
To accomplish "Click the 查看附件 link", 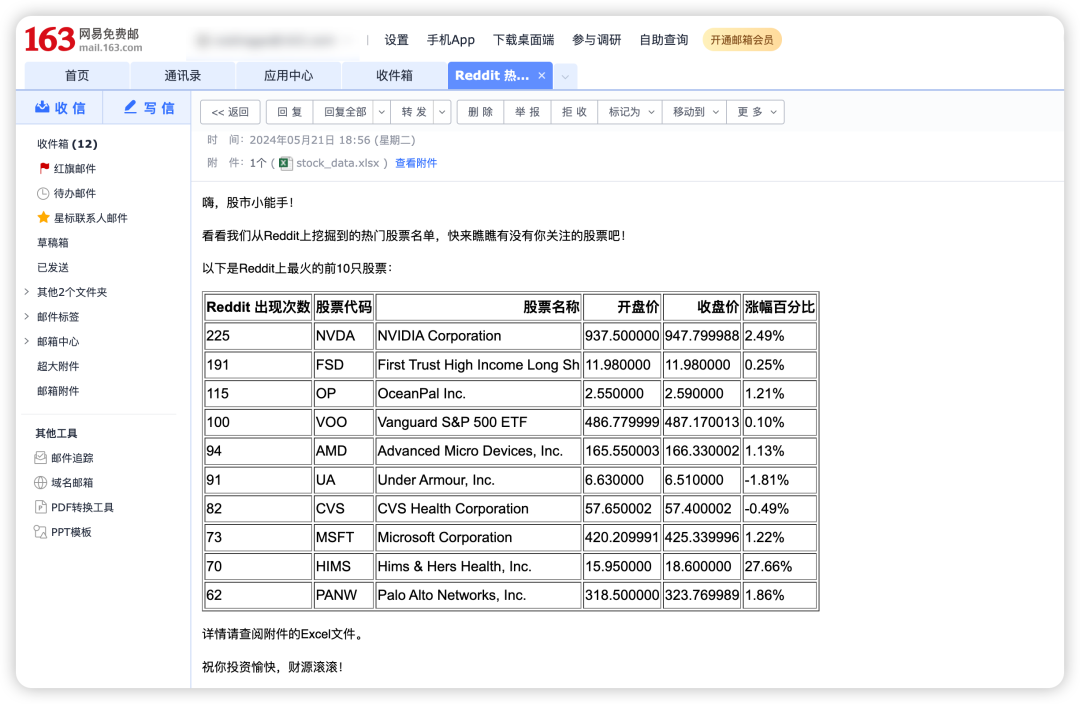I will point(416,163).
